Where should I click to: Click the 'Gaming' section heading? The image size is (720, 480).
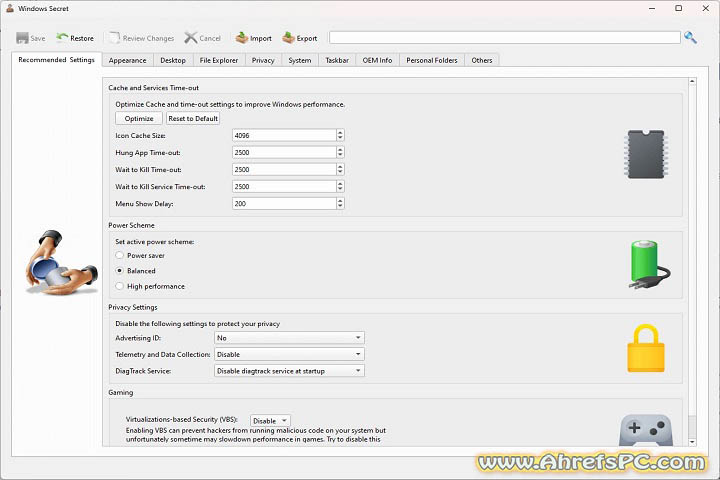tap(121, 392)
